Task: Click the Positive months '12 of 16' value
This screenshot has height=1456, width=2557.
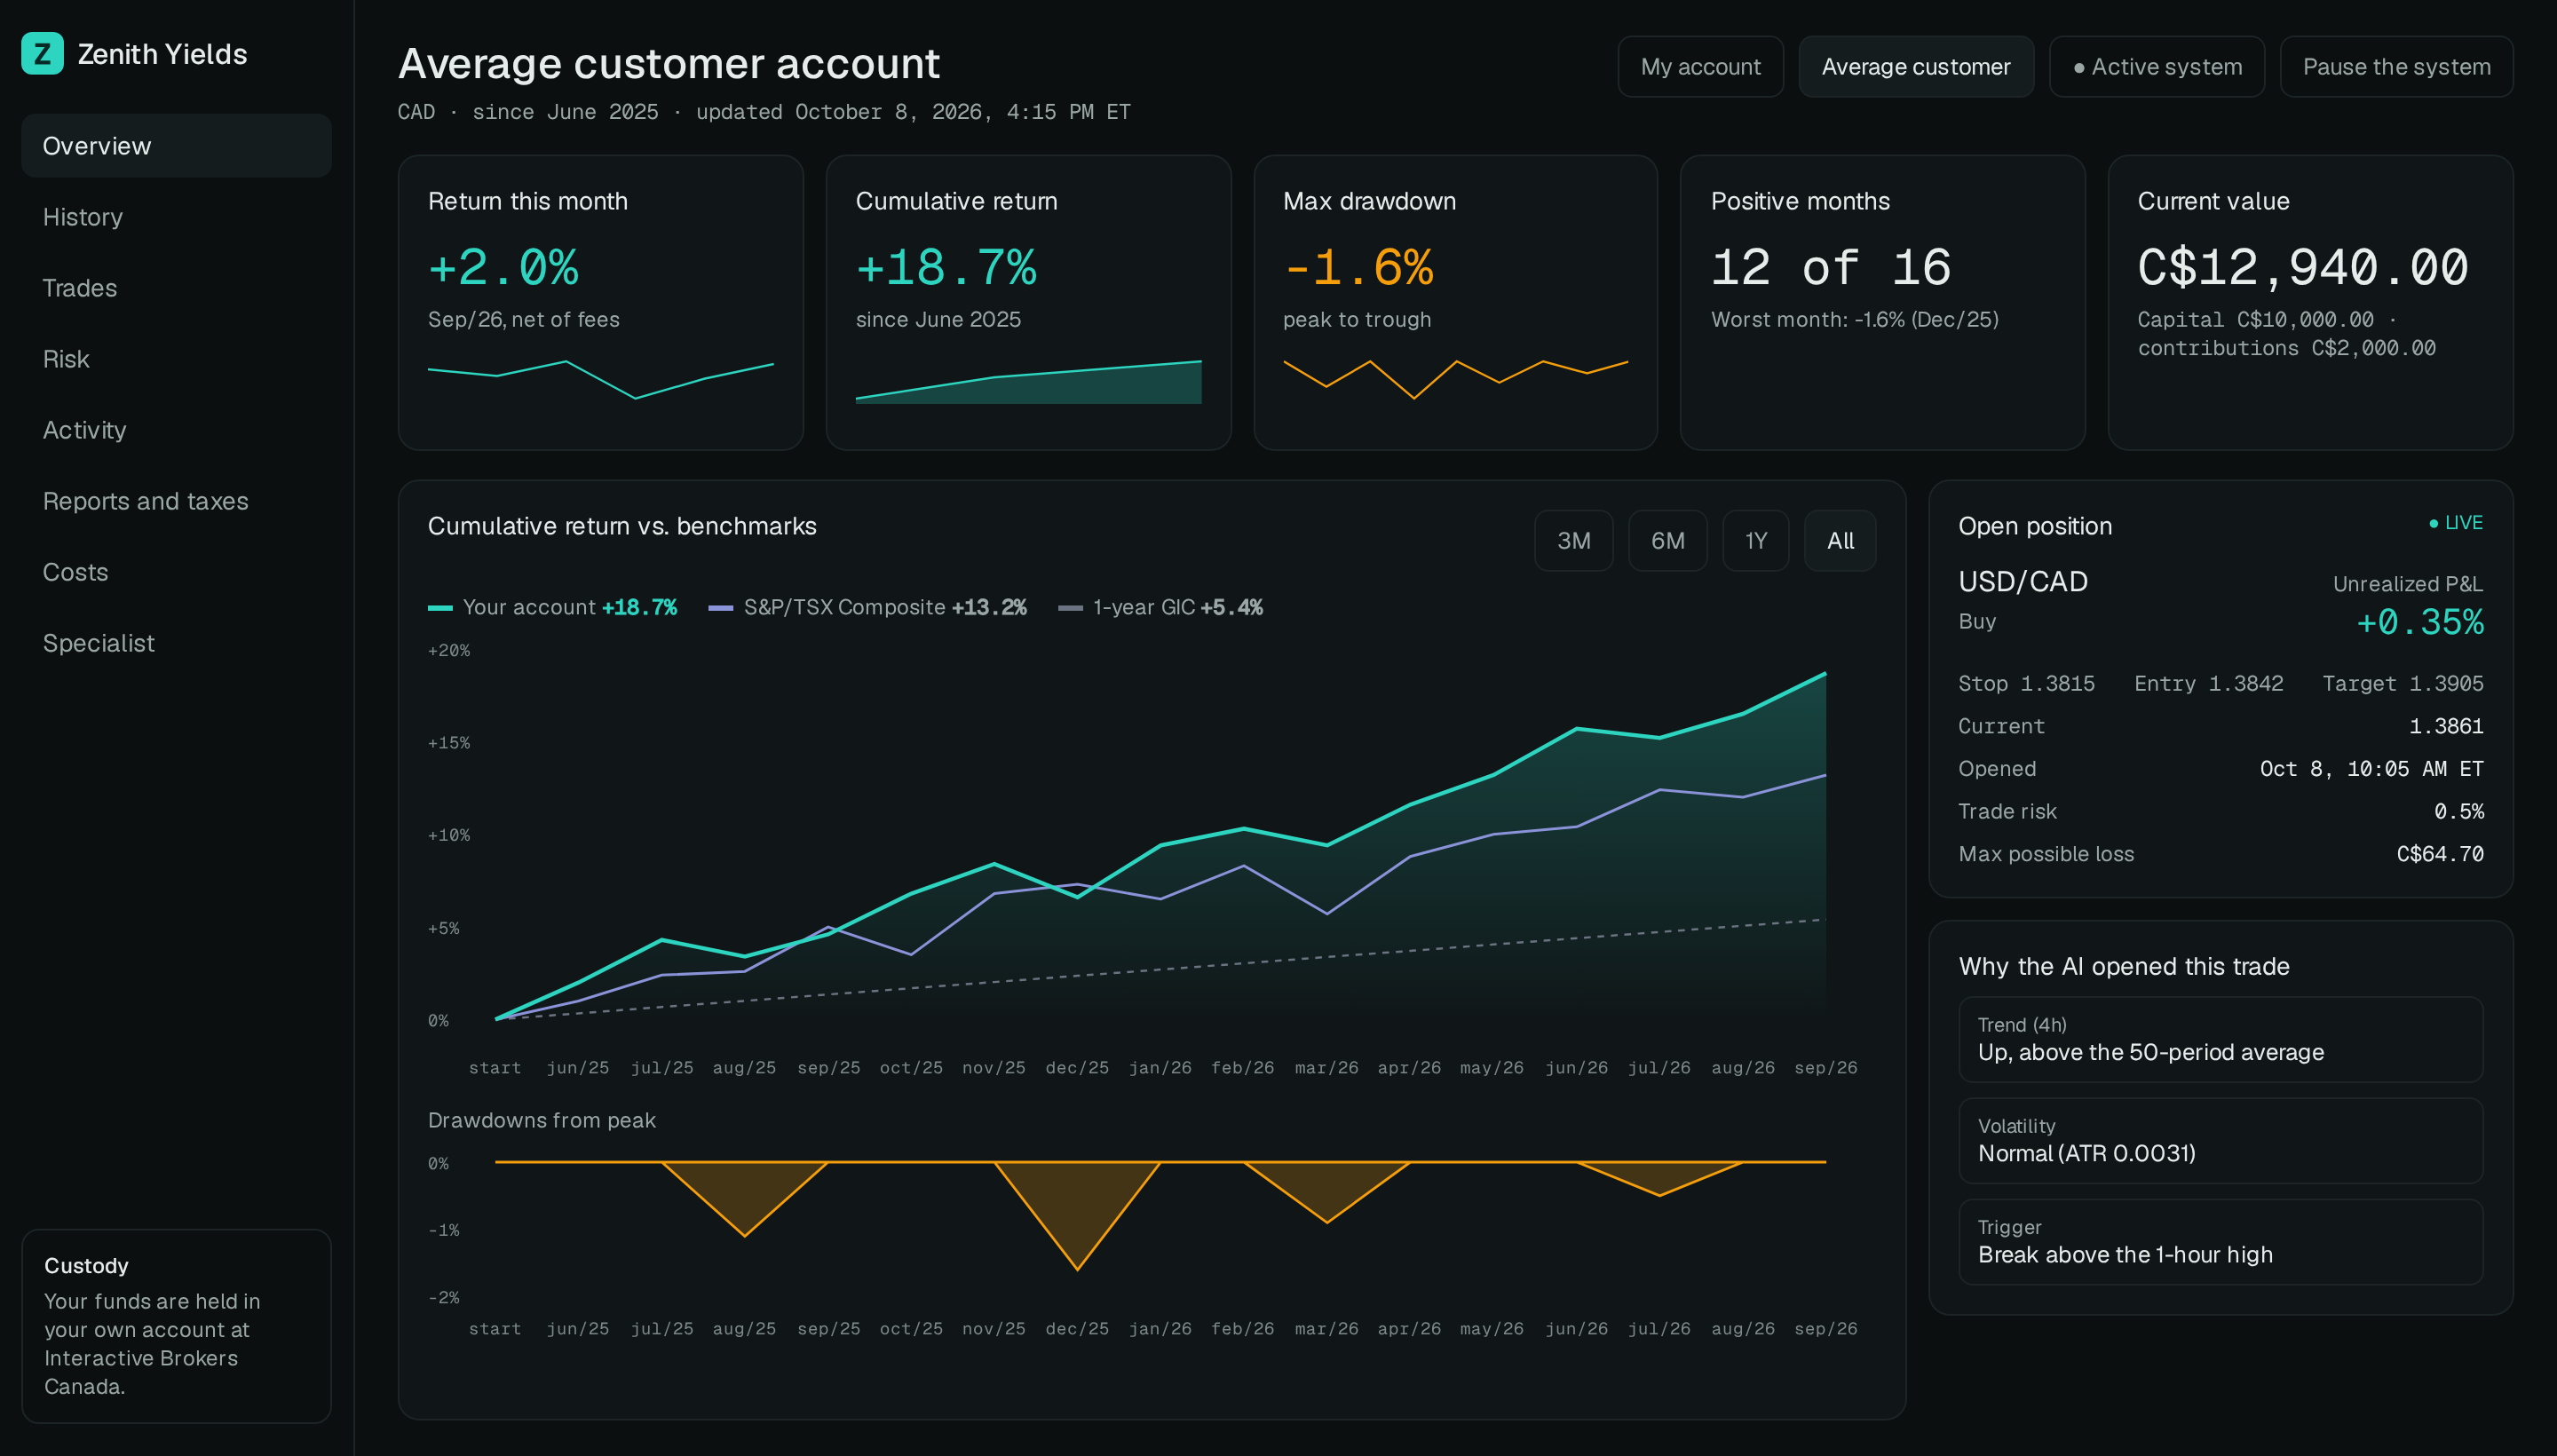Action: (x=1830, y=268)
